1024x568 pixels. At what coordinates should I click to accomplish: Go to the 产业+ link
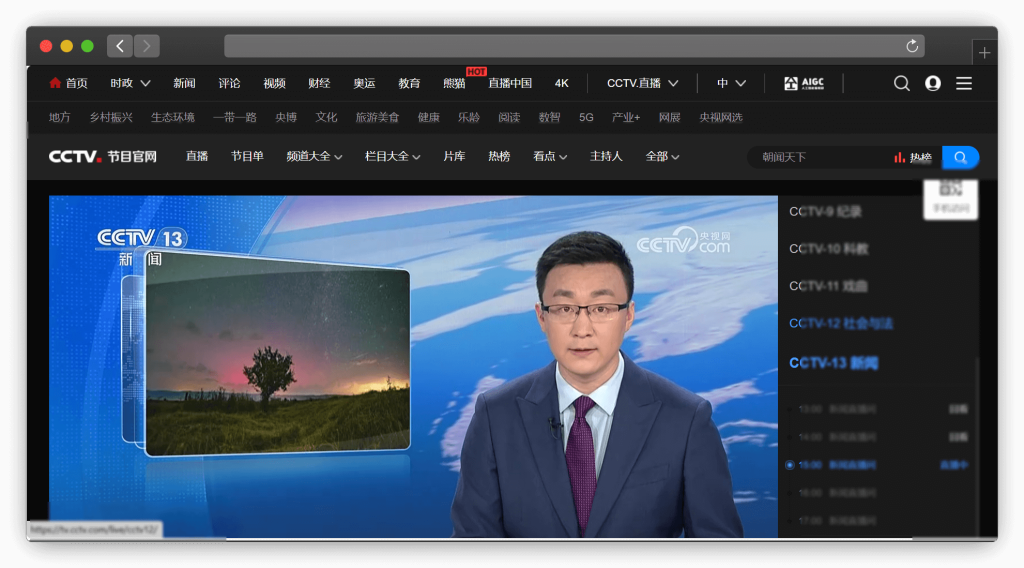coord(626,118)
